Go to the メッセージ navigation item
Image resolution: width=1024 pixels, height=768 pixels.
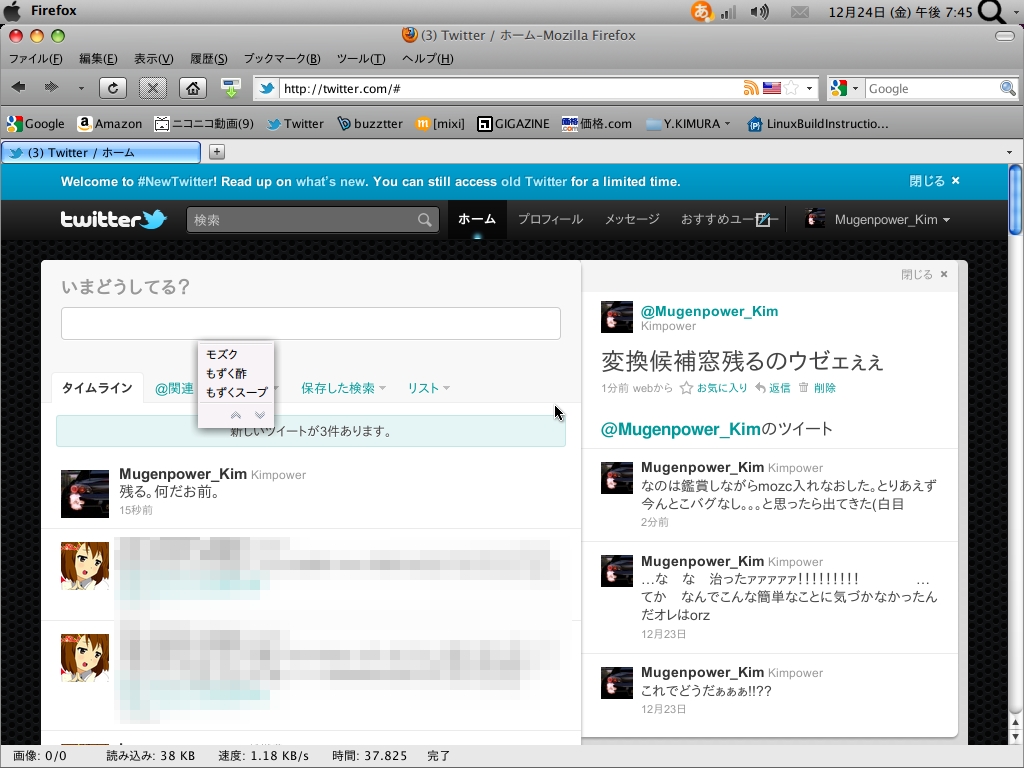point(632,219)
